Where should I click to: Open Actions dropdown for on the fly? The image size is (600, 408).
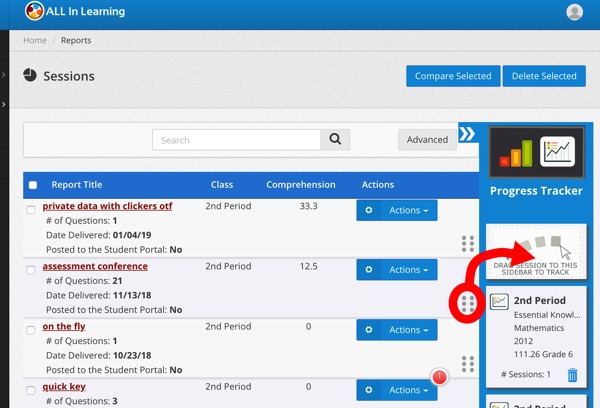click(x=408, y=330)
